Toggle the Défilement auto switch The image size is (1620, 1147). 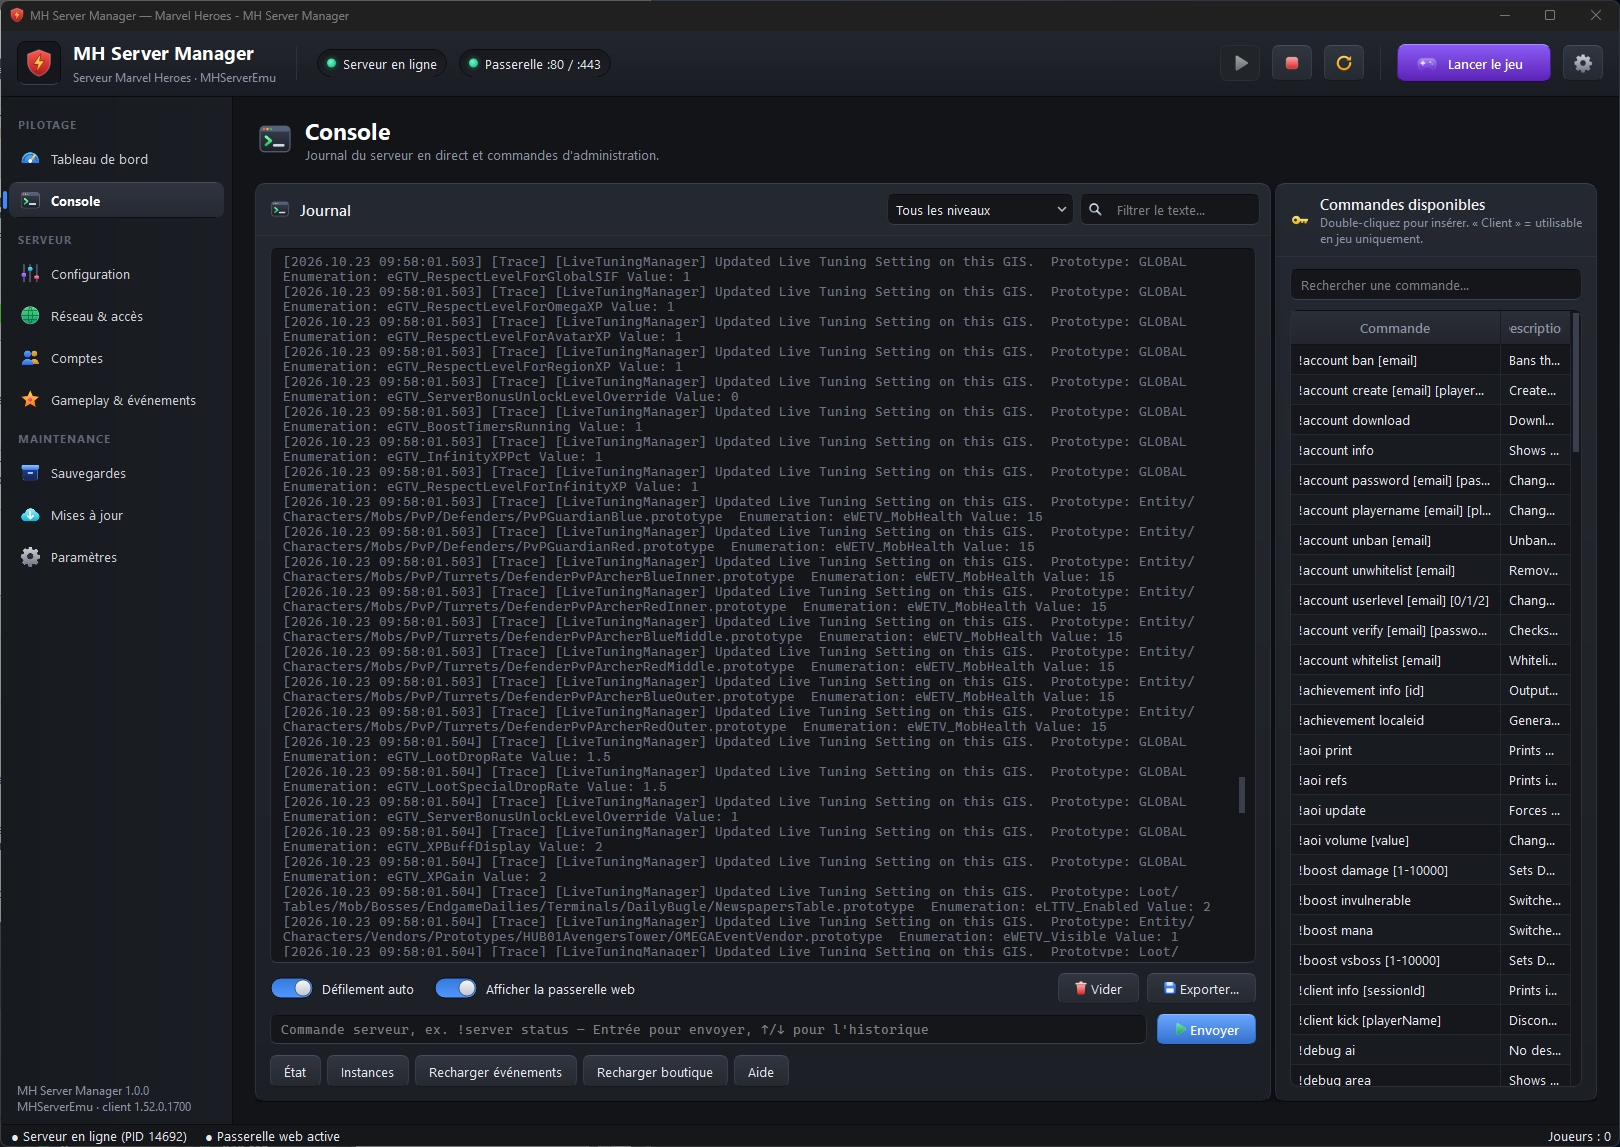coord(292,988)
